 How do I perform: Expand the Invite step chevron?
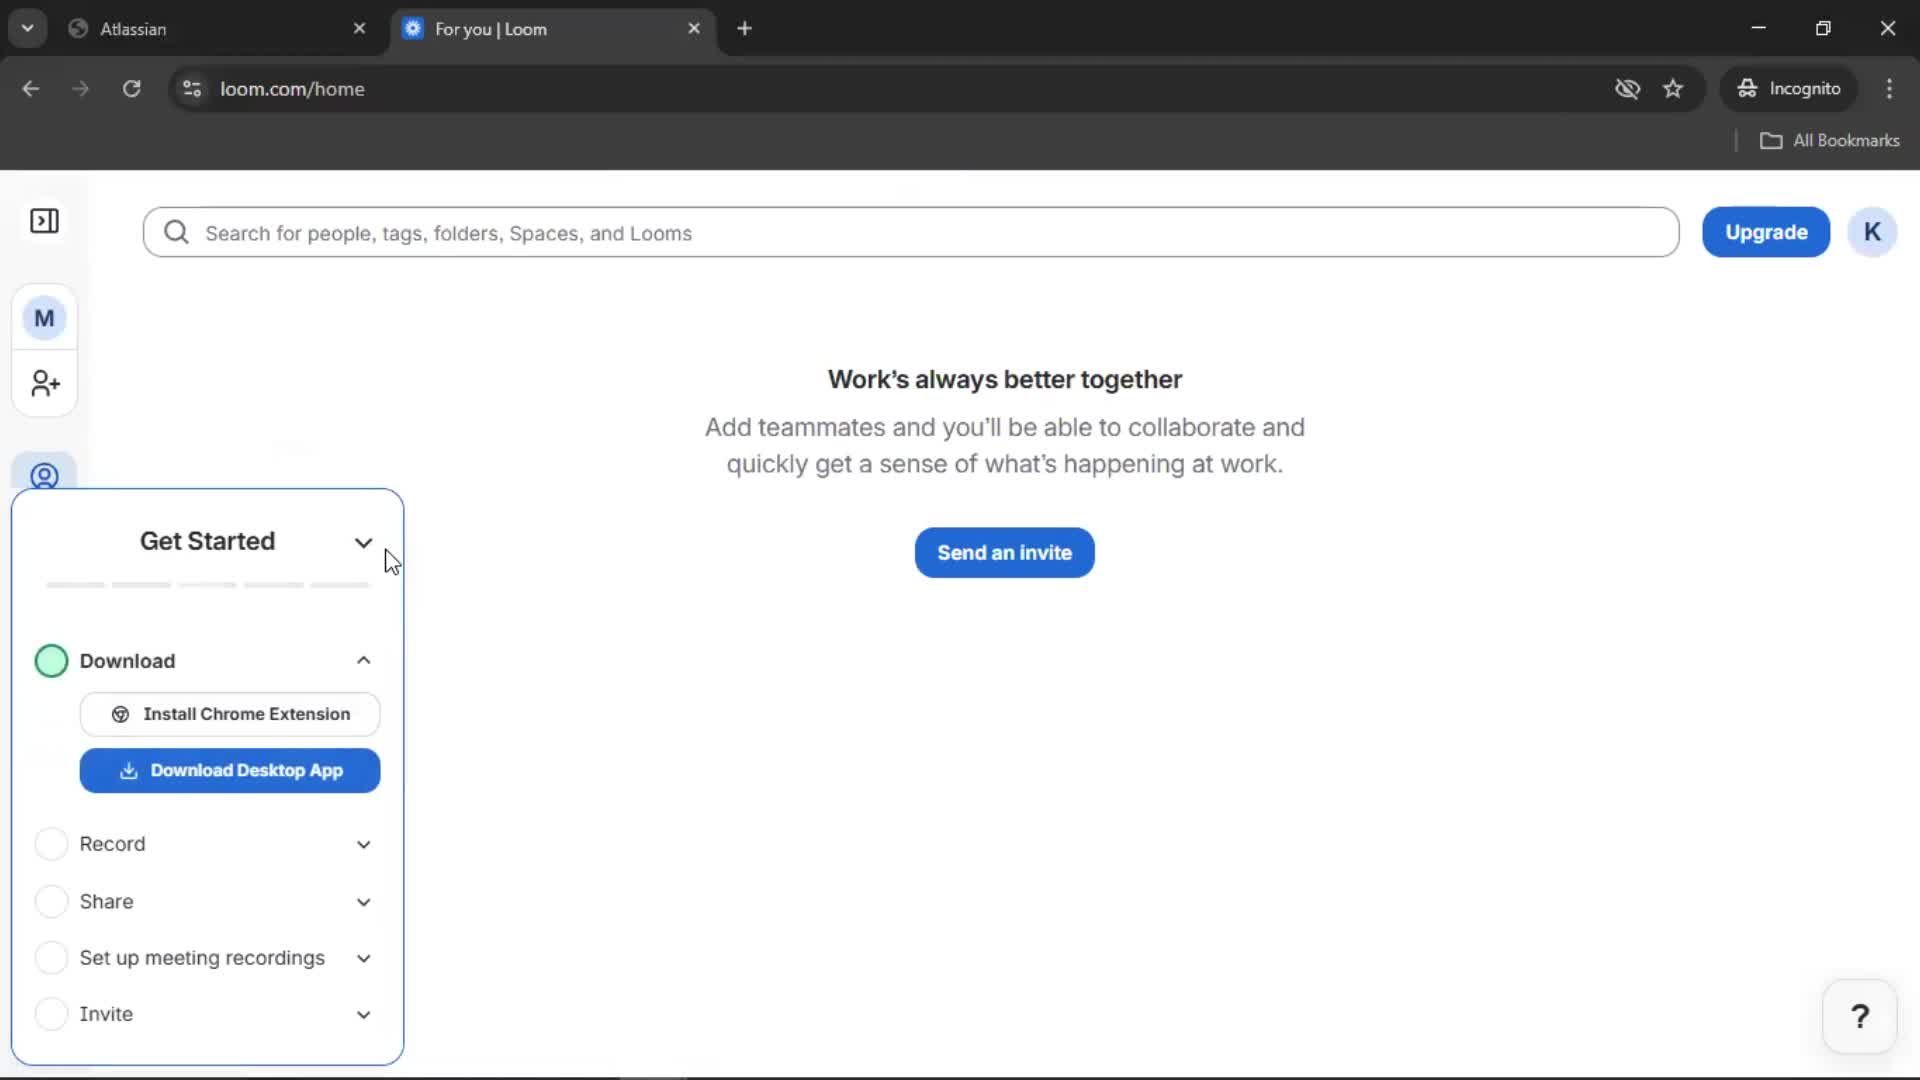(x=363, y=1014)
